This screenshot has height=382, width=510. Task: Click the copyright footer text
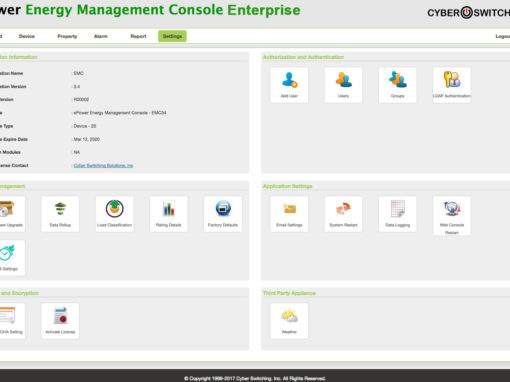pyautogui.click(x=255, y=378)
